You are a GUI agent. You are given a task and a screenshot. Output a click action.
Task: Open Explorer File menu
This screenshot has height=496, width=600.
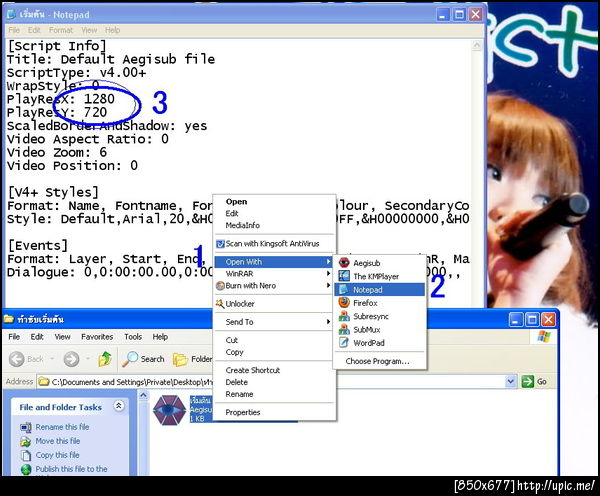14,337
